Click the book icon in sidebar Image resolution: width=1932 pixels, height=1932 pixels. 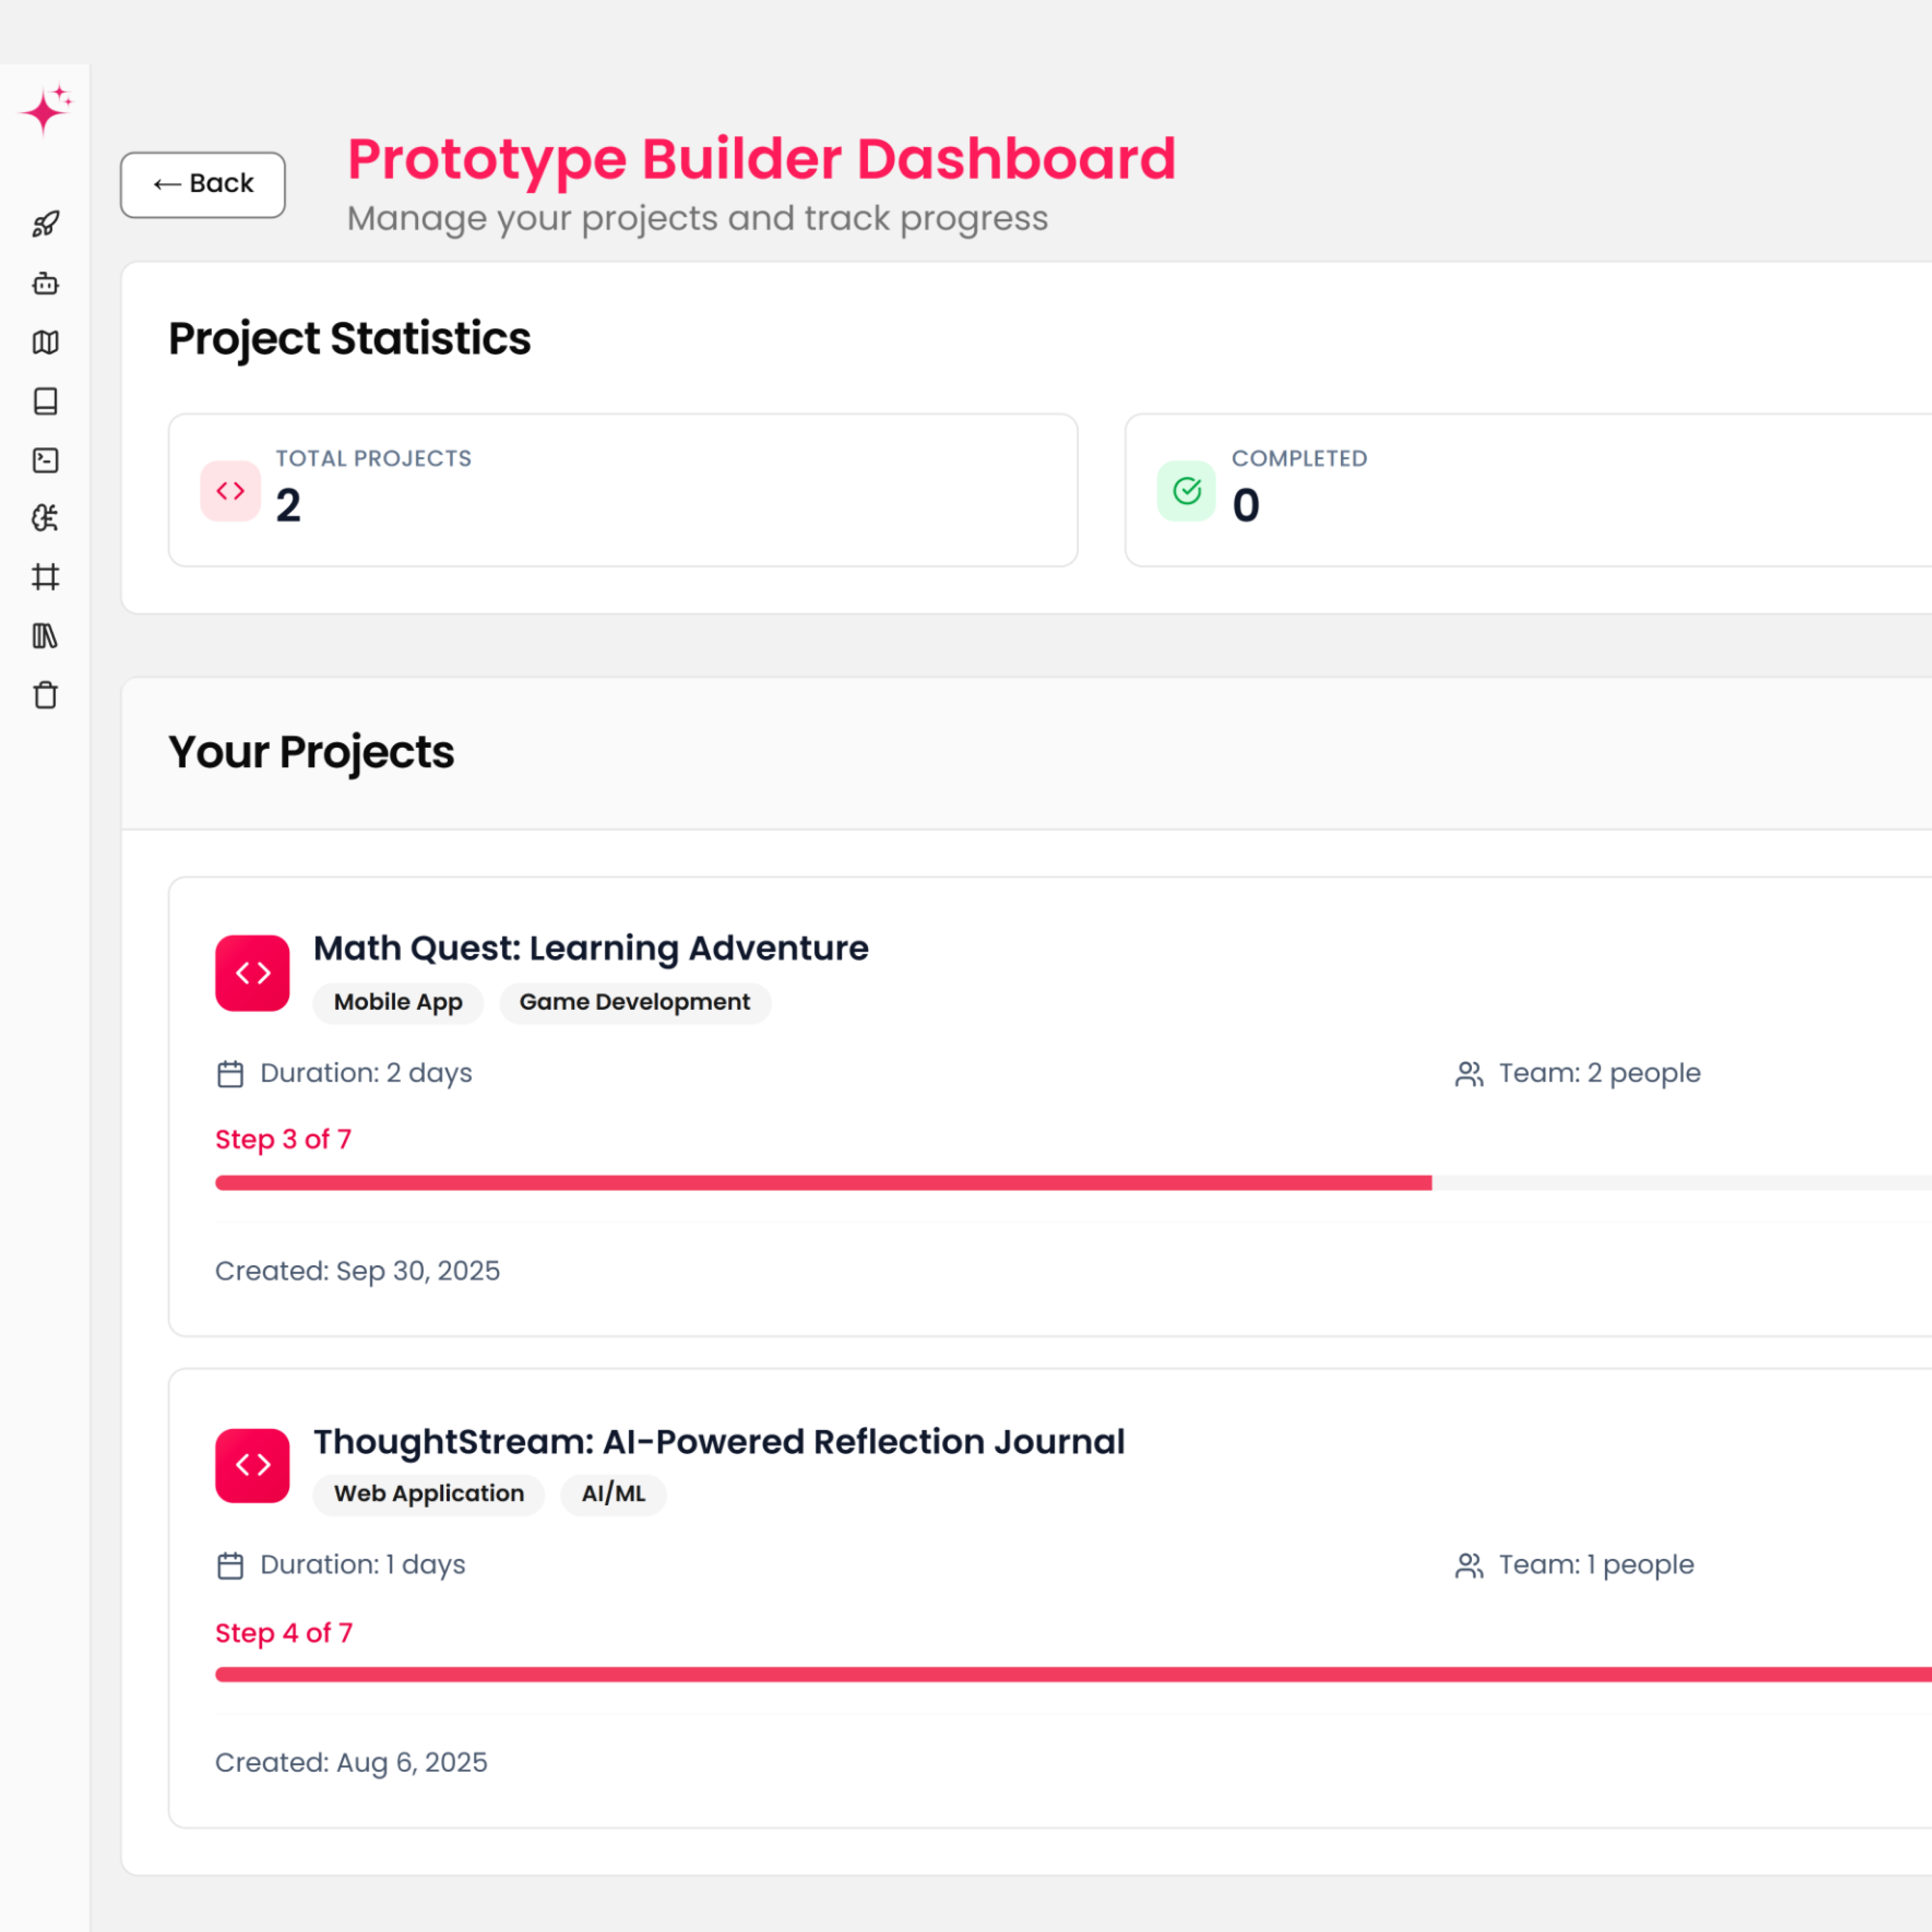(45, 401)
